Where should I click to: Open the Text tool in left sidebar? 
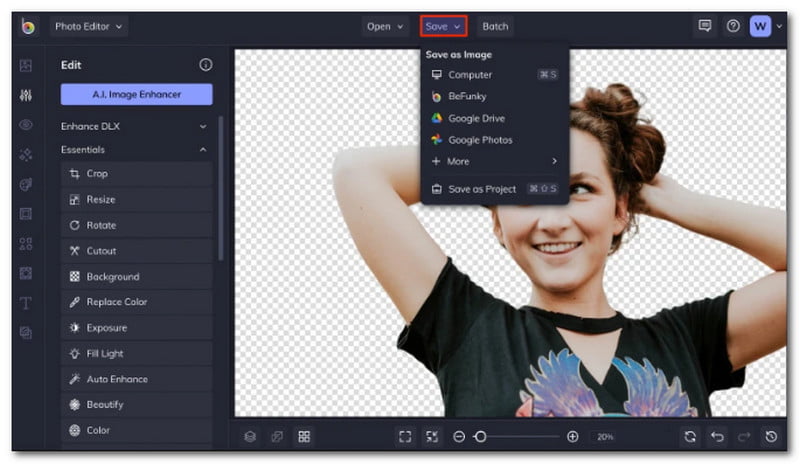(x=26, y=303)
